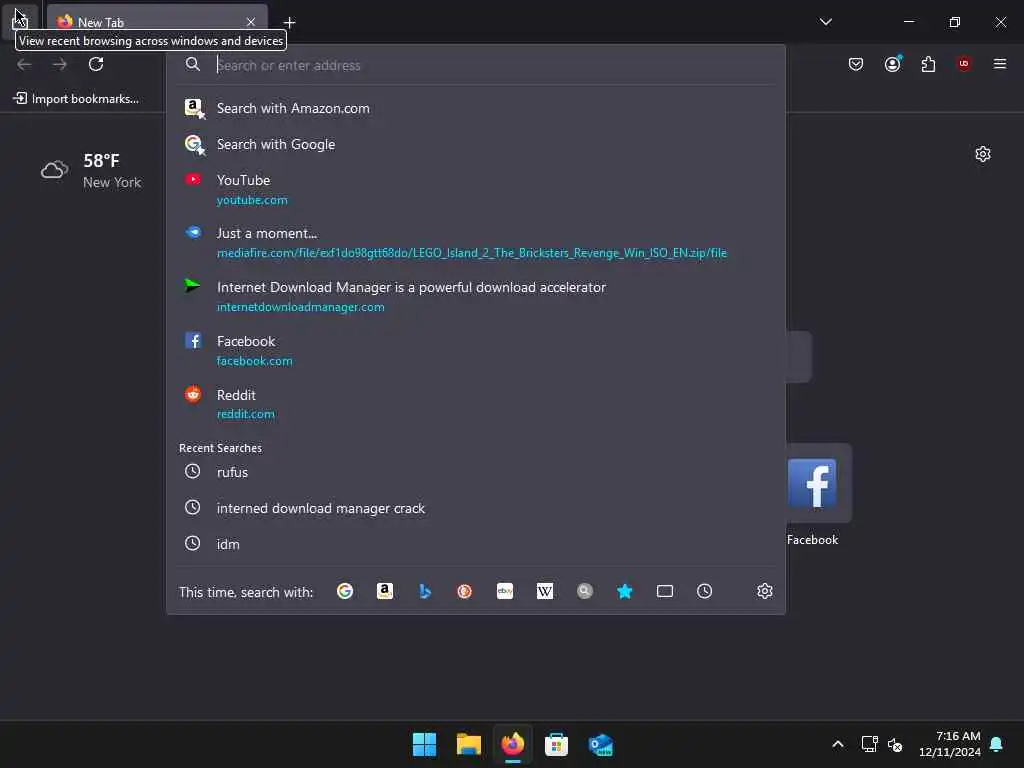Screen dimensions: 1024x768
Task: Open the Facebook suggestion in dropdown
Action: (475, 350)
